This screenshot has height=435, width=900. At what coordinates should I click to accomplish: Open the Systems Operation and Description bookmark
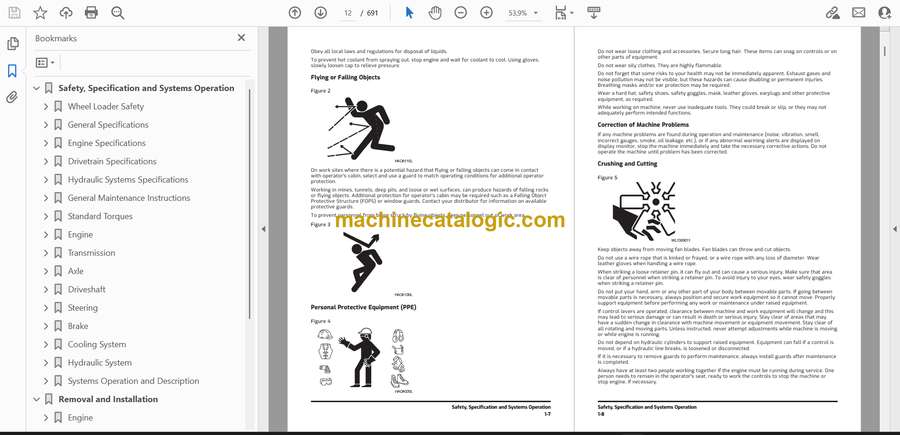point(133,381)
